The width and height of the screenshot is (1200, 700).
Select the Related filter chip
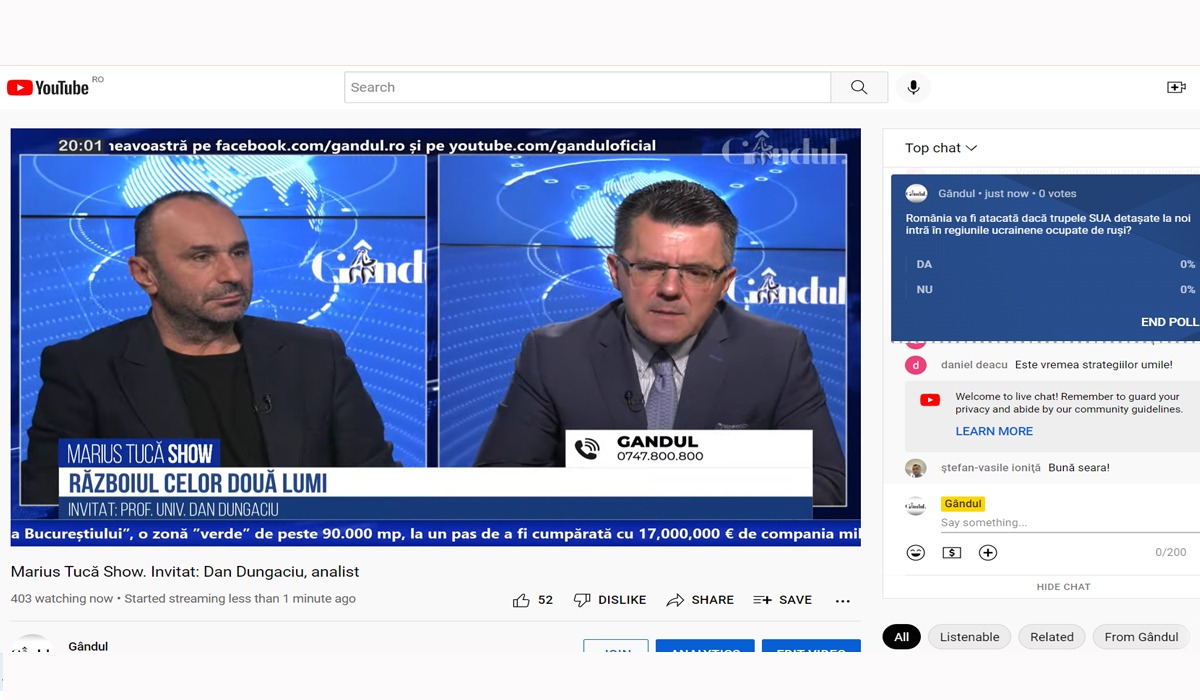[1052, 637]
